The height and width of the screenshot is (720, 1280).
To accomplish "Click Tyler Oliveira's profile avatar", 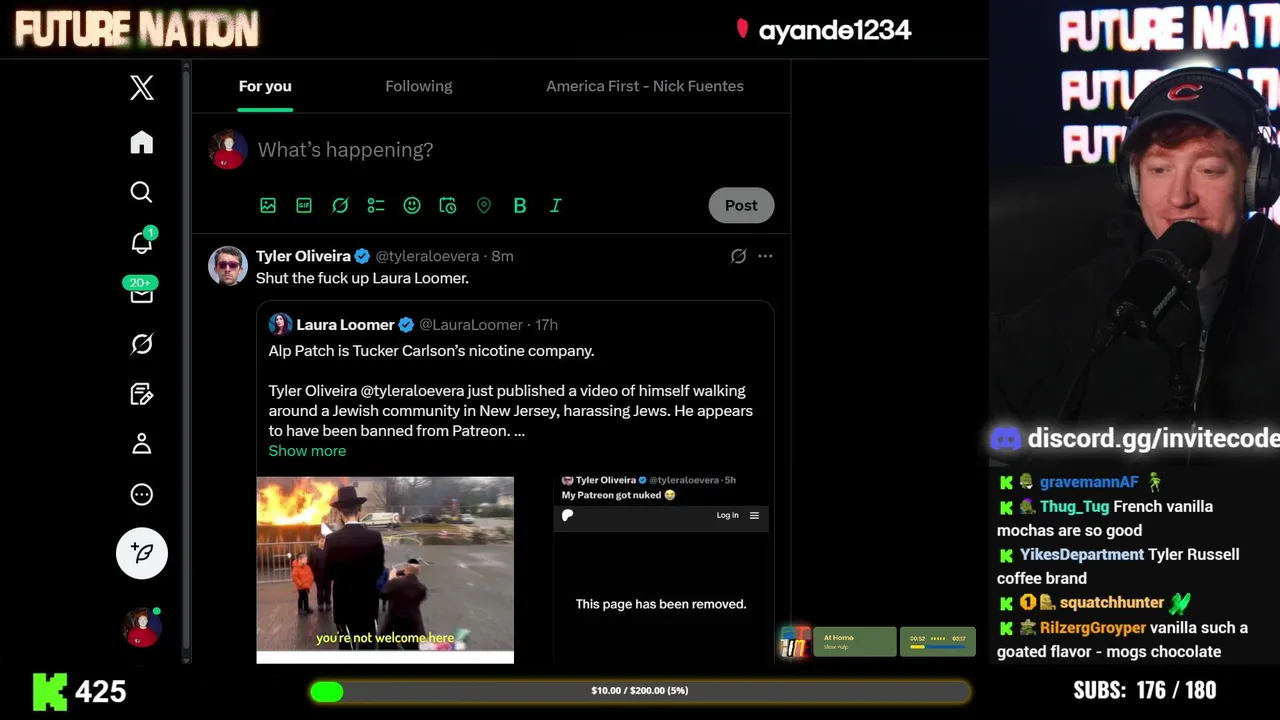I will [x=228, y=266].
